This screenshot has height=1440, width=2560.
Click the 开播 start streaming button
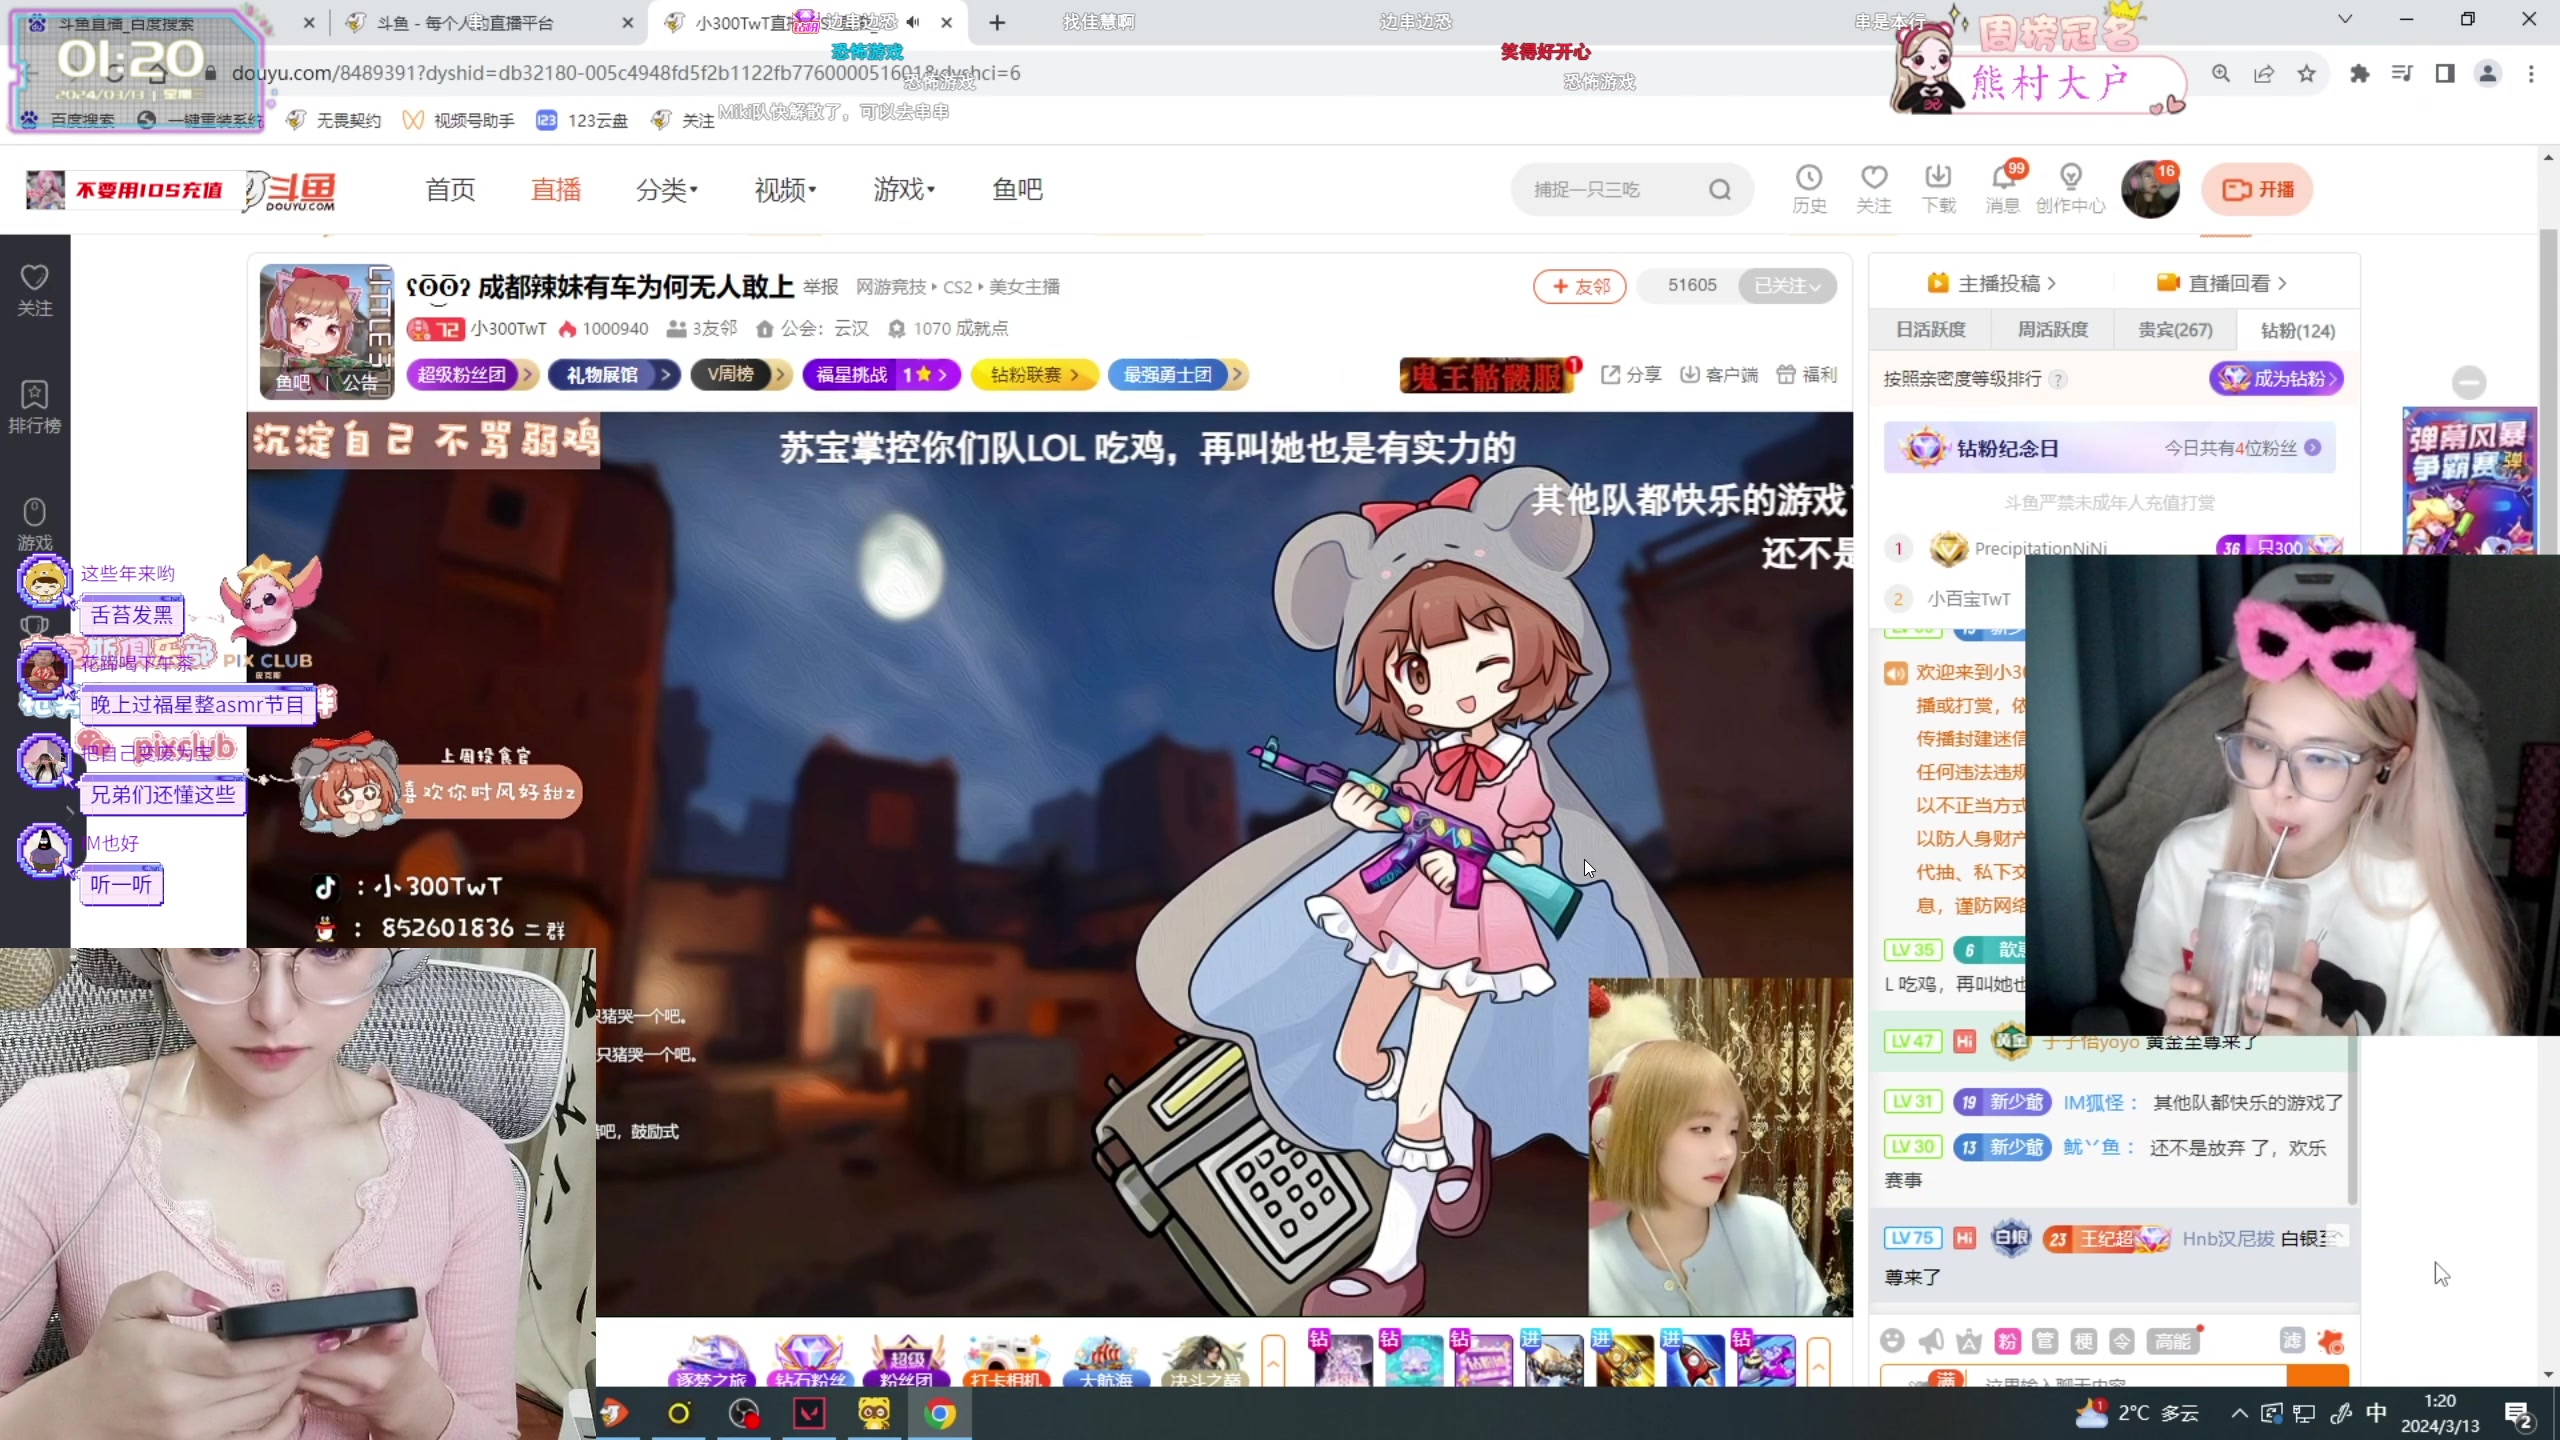pos(2257,189)
